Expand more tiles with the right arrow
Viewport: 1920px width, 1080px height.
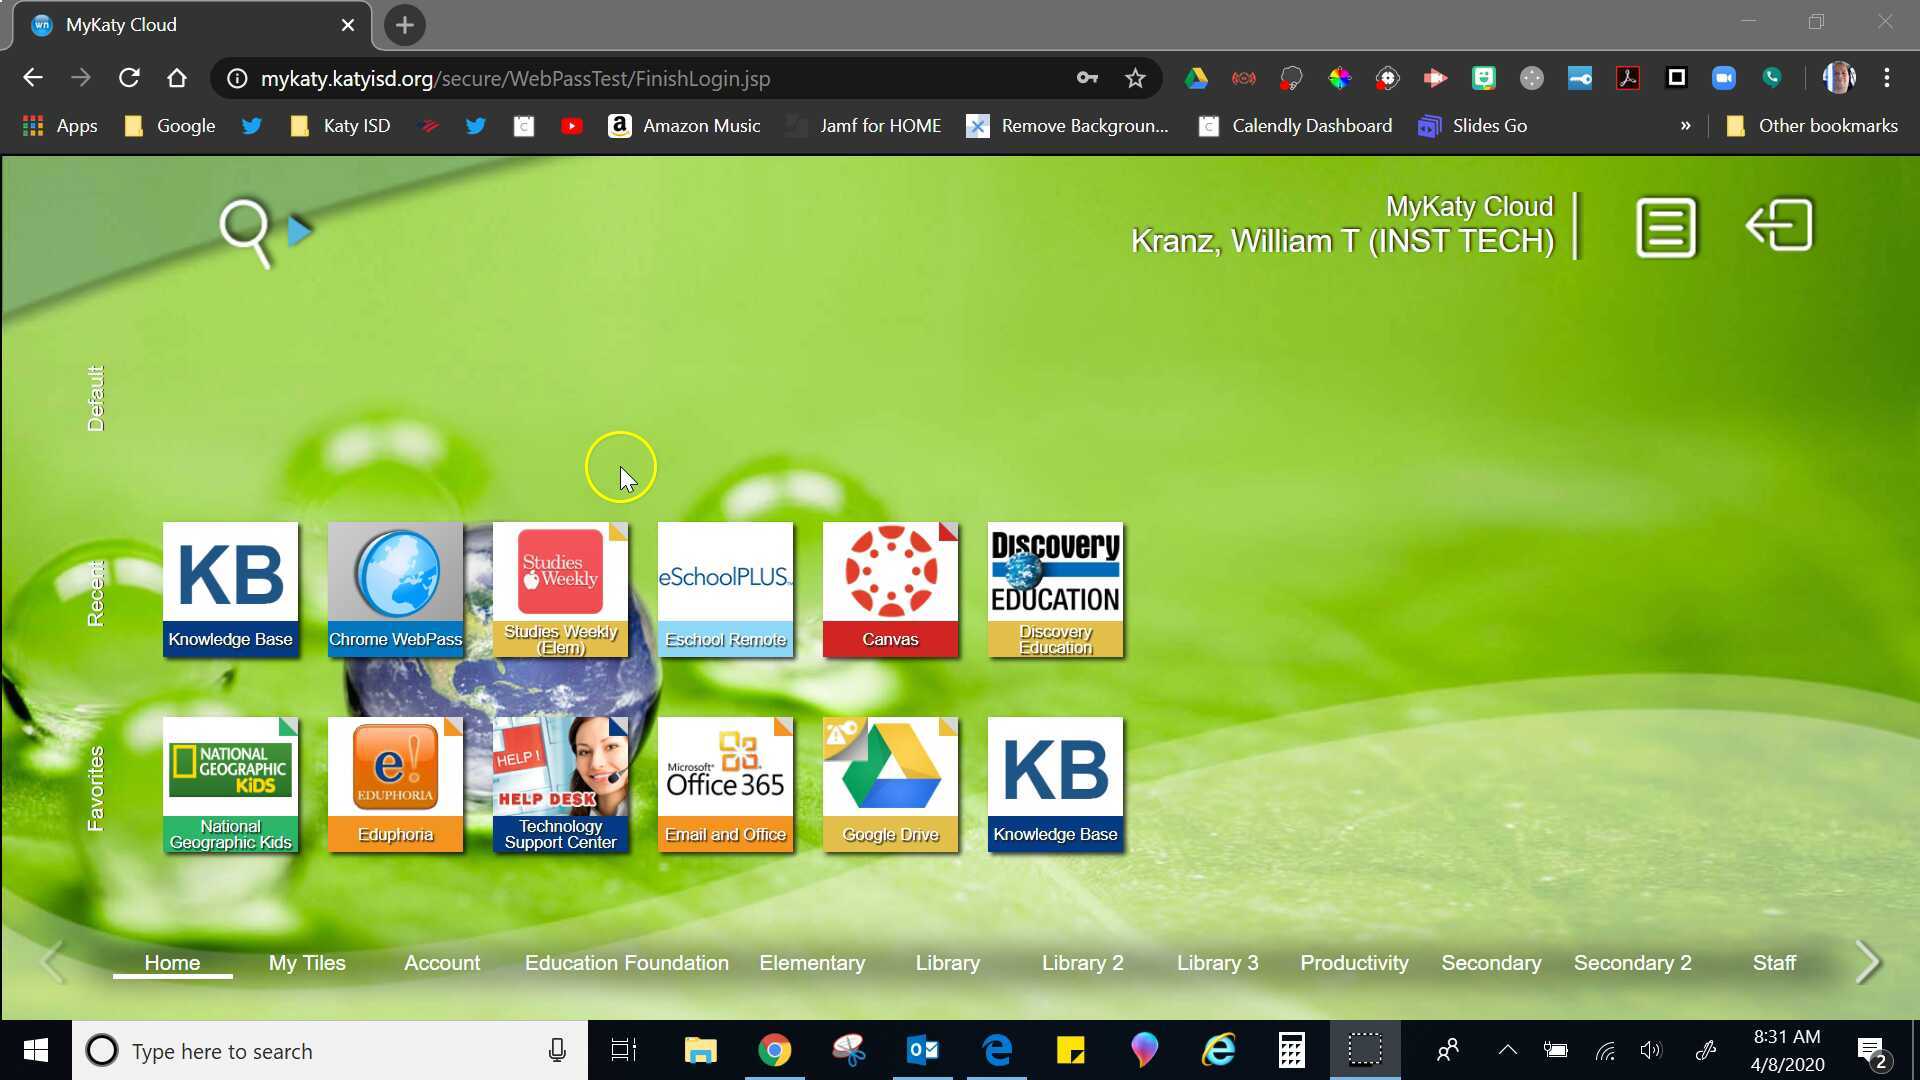(x=1866, y=961)
